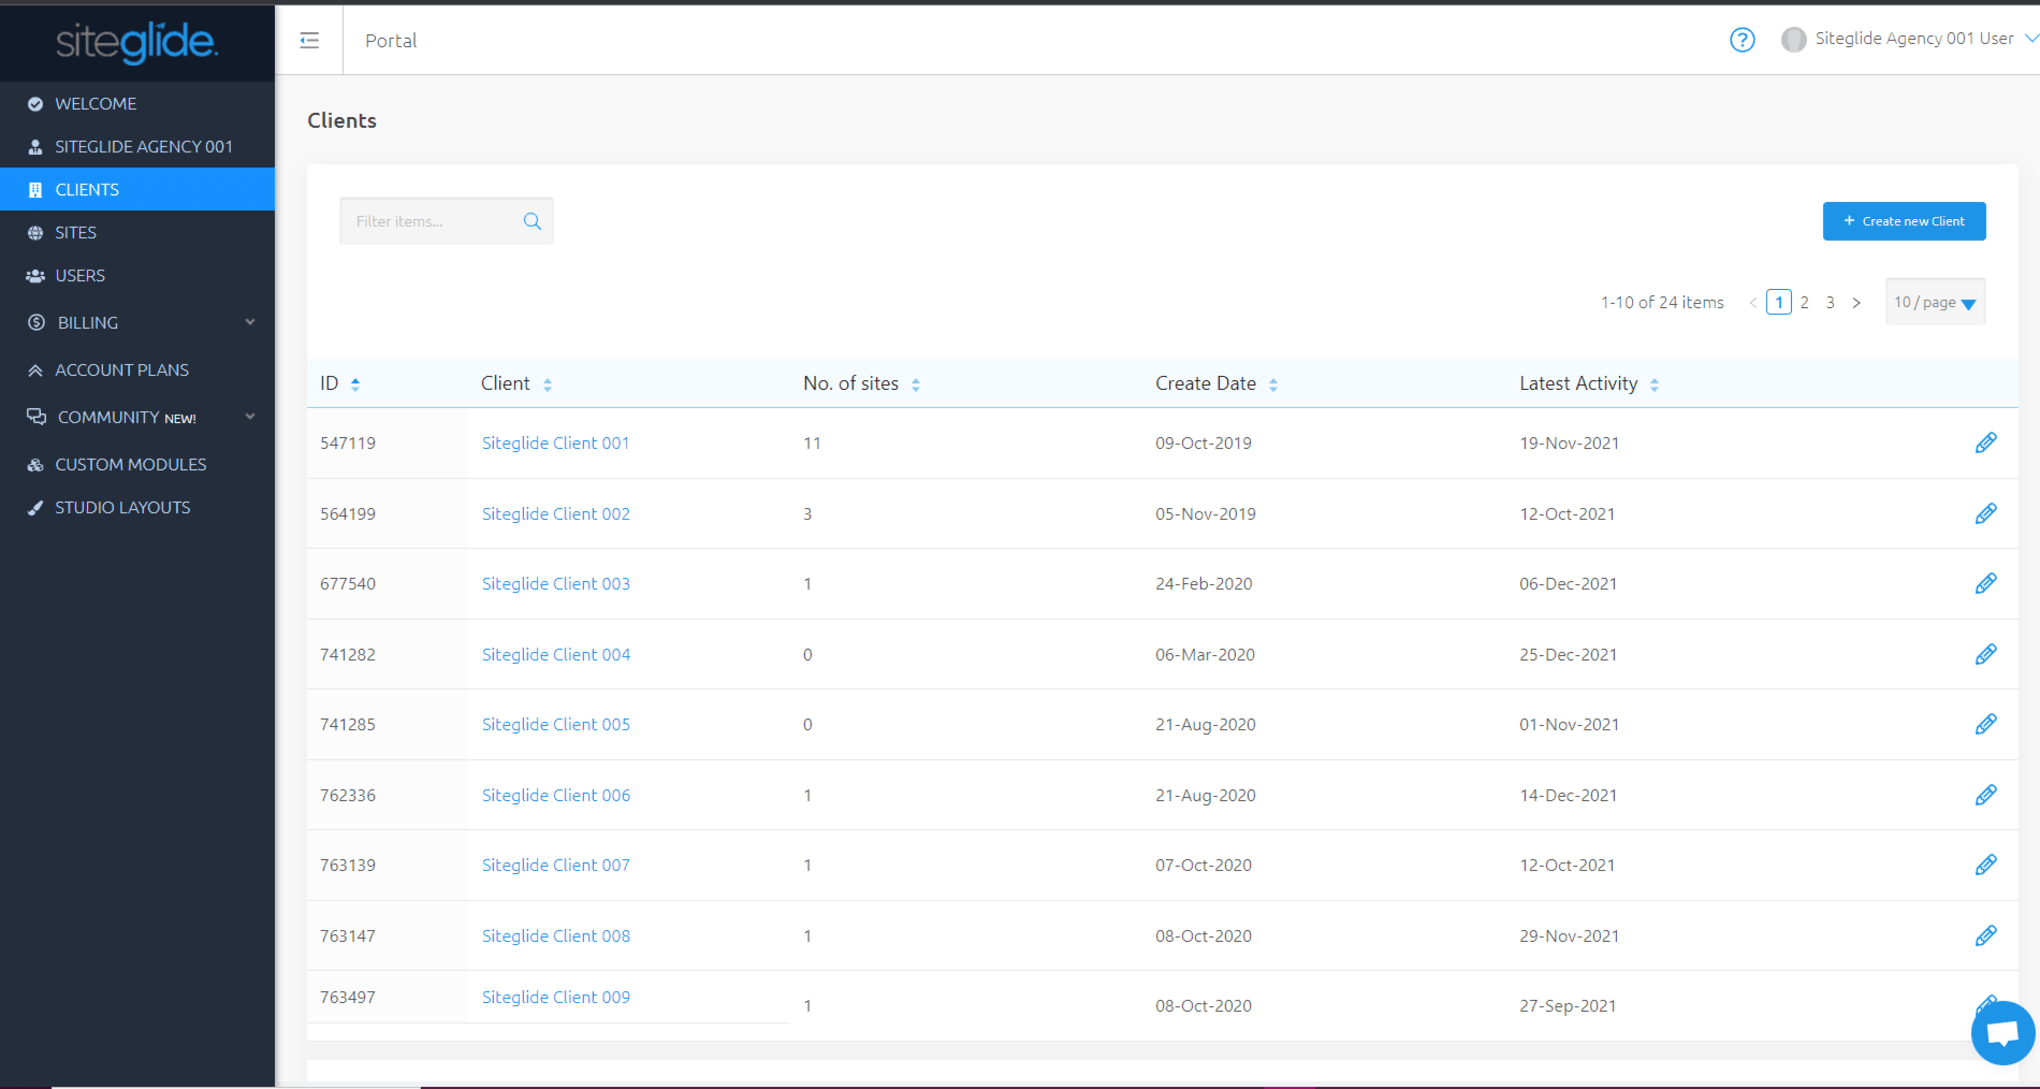
Task: Open the Siteglide Client 007 link
Action: (x=556, y=866)
